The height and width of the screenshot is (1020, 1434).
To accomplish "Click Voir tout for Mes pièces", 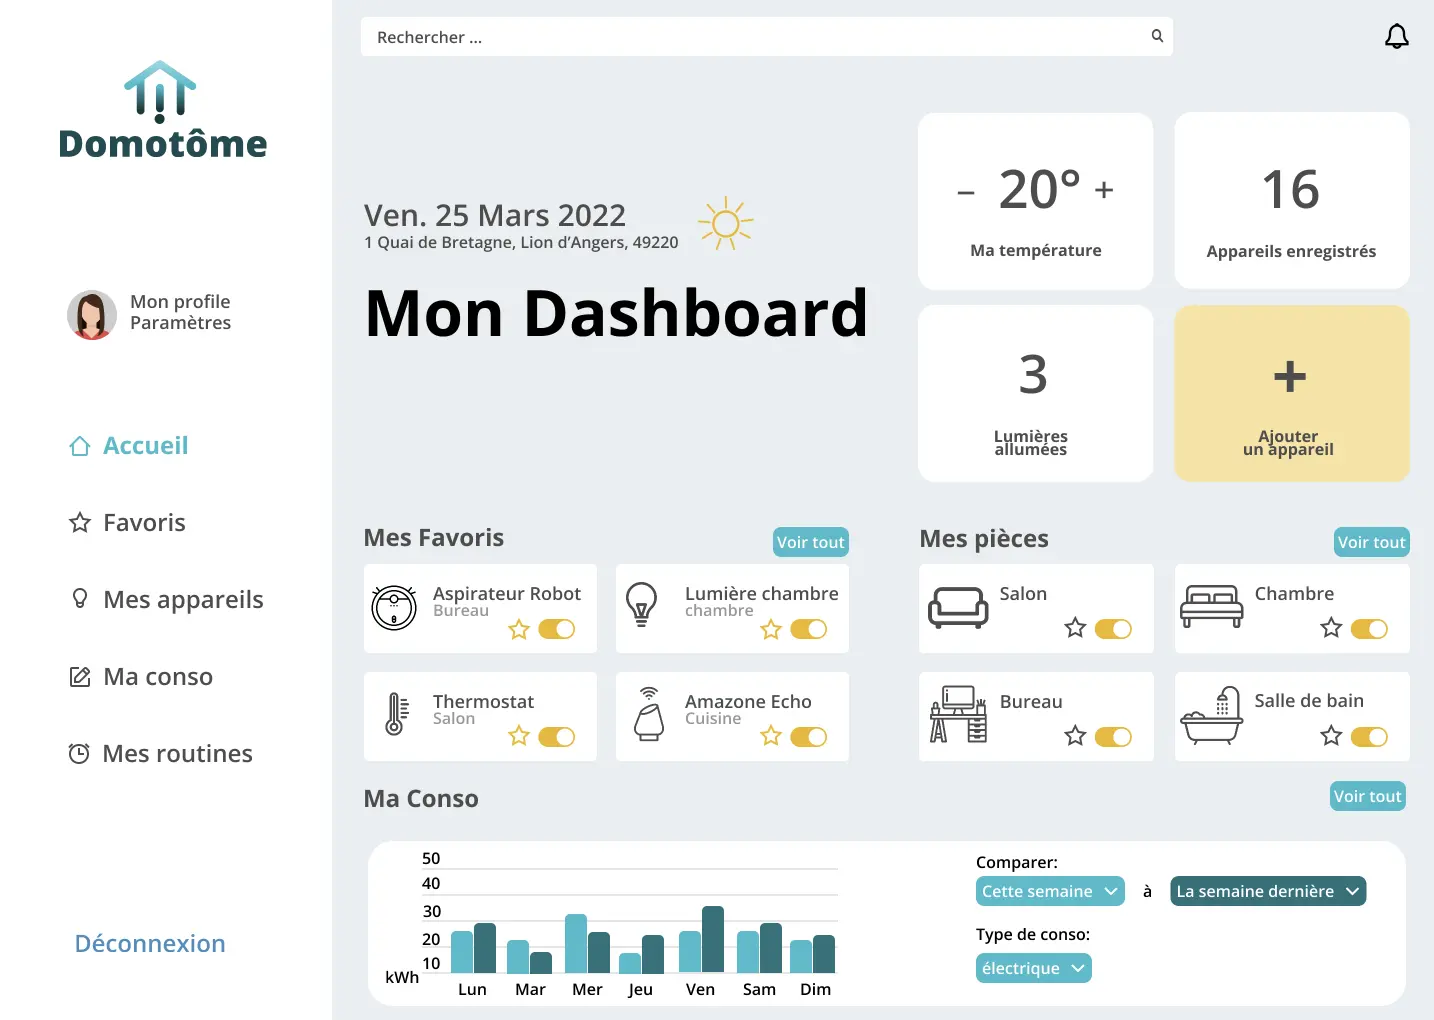I will pyautogui.click(x=1372, y=542).
